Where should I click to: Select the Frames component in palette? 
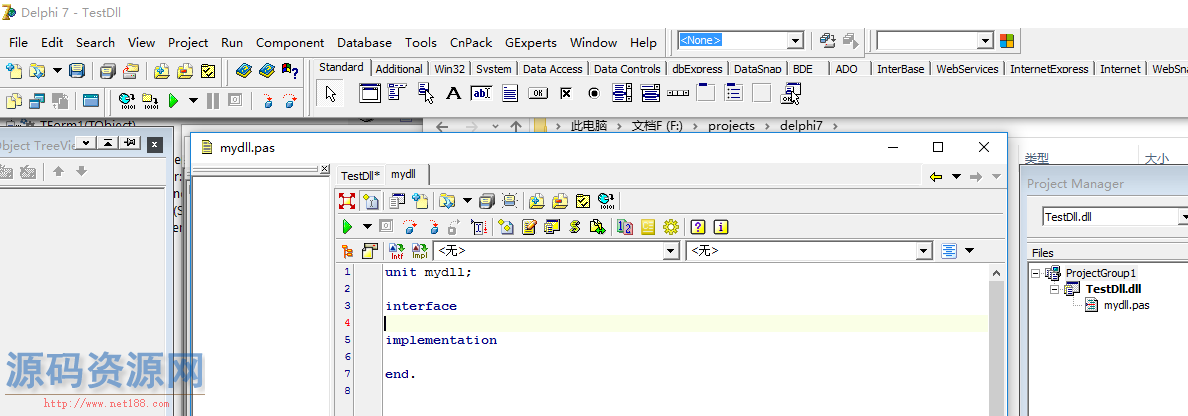tap(370, 93)
